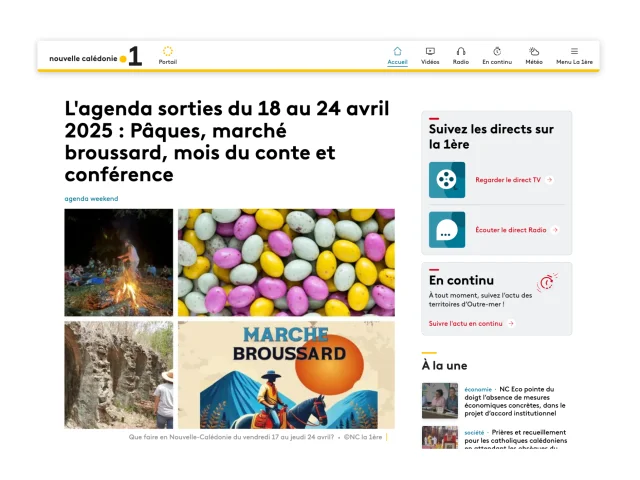This screenshot has width=640, height=480.
Task: Open the Marche Broussard poster image
Action: [x=287, y=375]
